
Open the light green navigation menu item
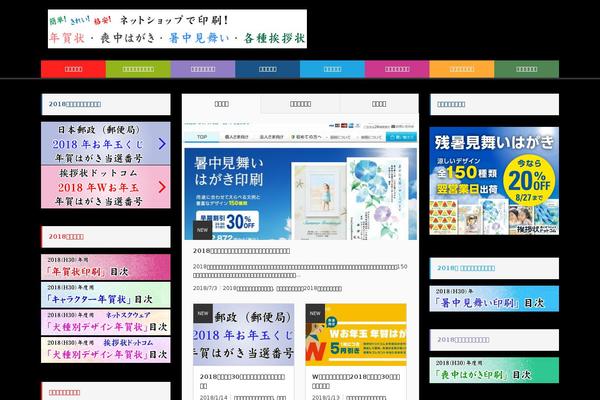click(138, 69)
